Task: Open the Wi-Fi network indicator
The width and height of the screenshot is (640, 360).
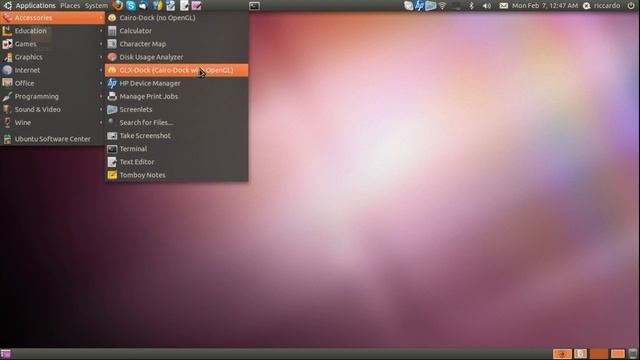Action: (x=442, y=6)
